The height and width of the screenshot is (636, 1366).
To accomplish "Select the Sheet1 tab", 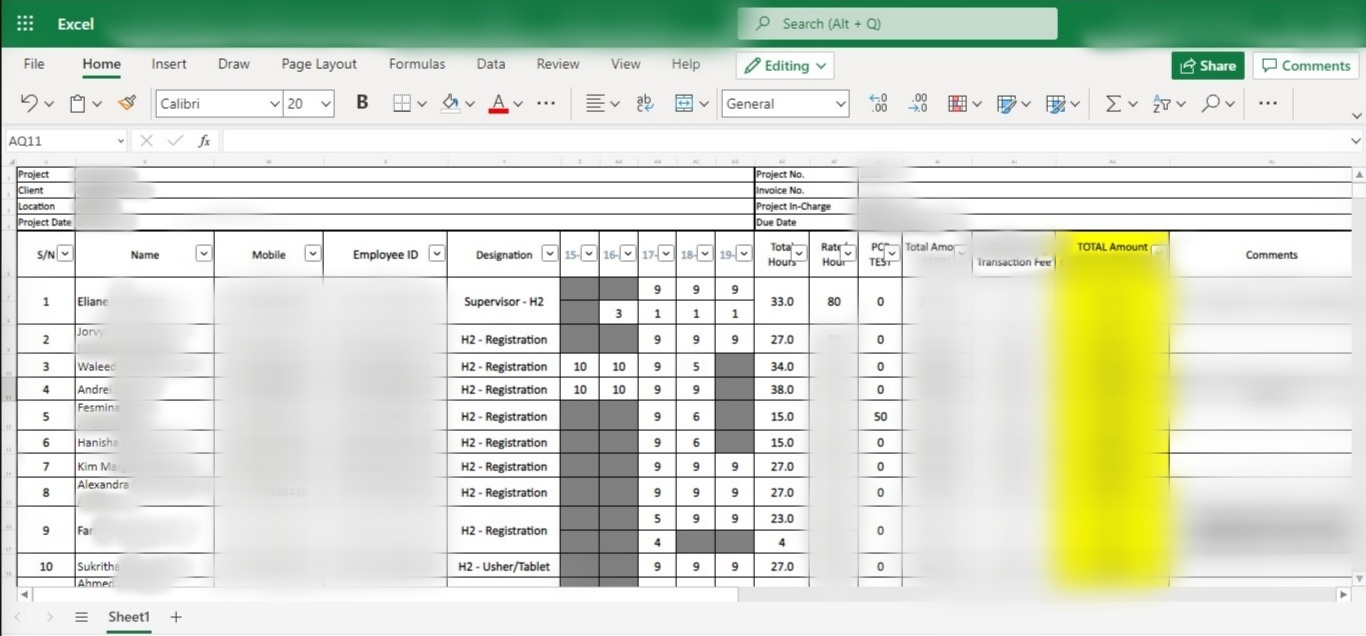I will pos(129,617).
